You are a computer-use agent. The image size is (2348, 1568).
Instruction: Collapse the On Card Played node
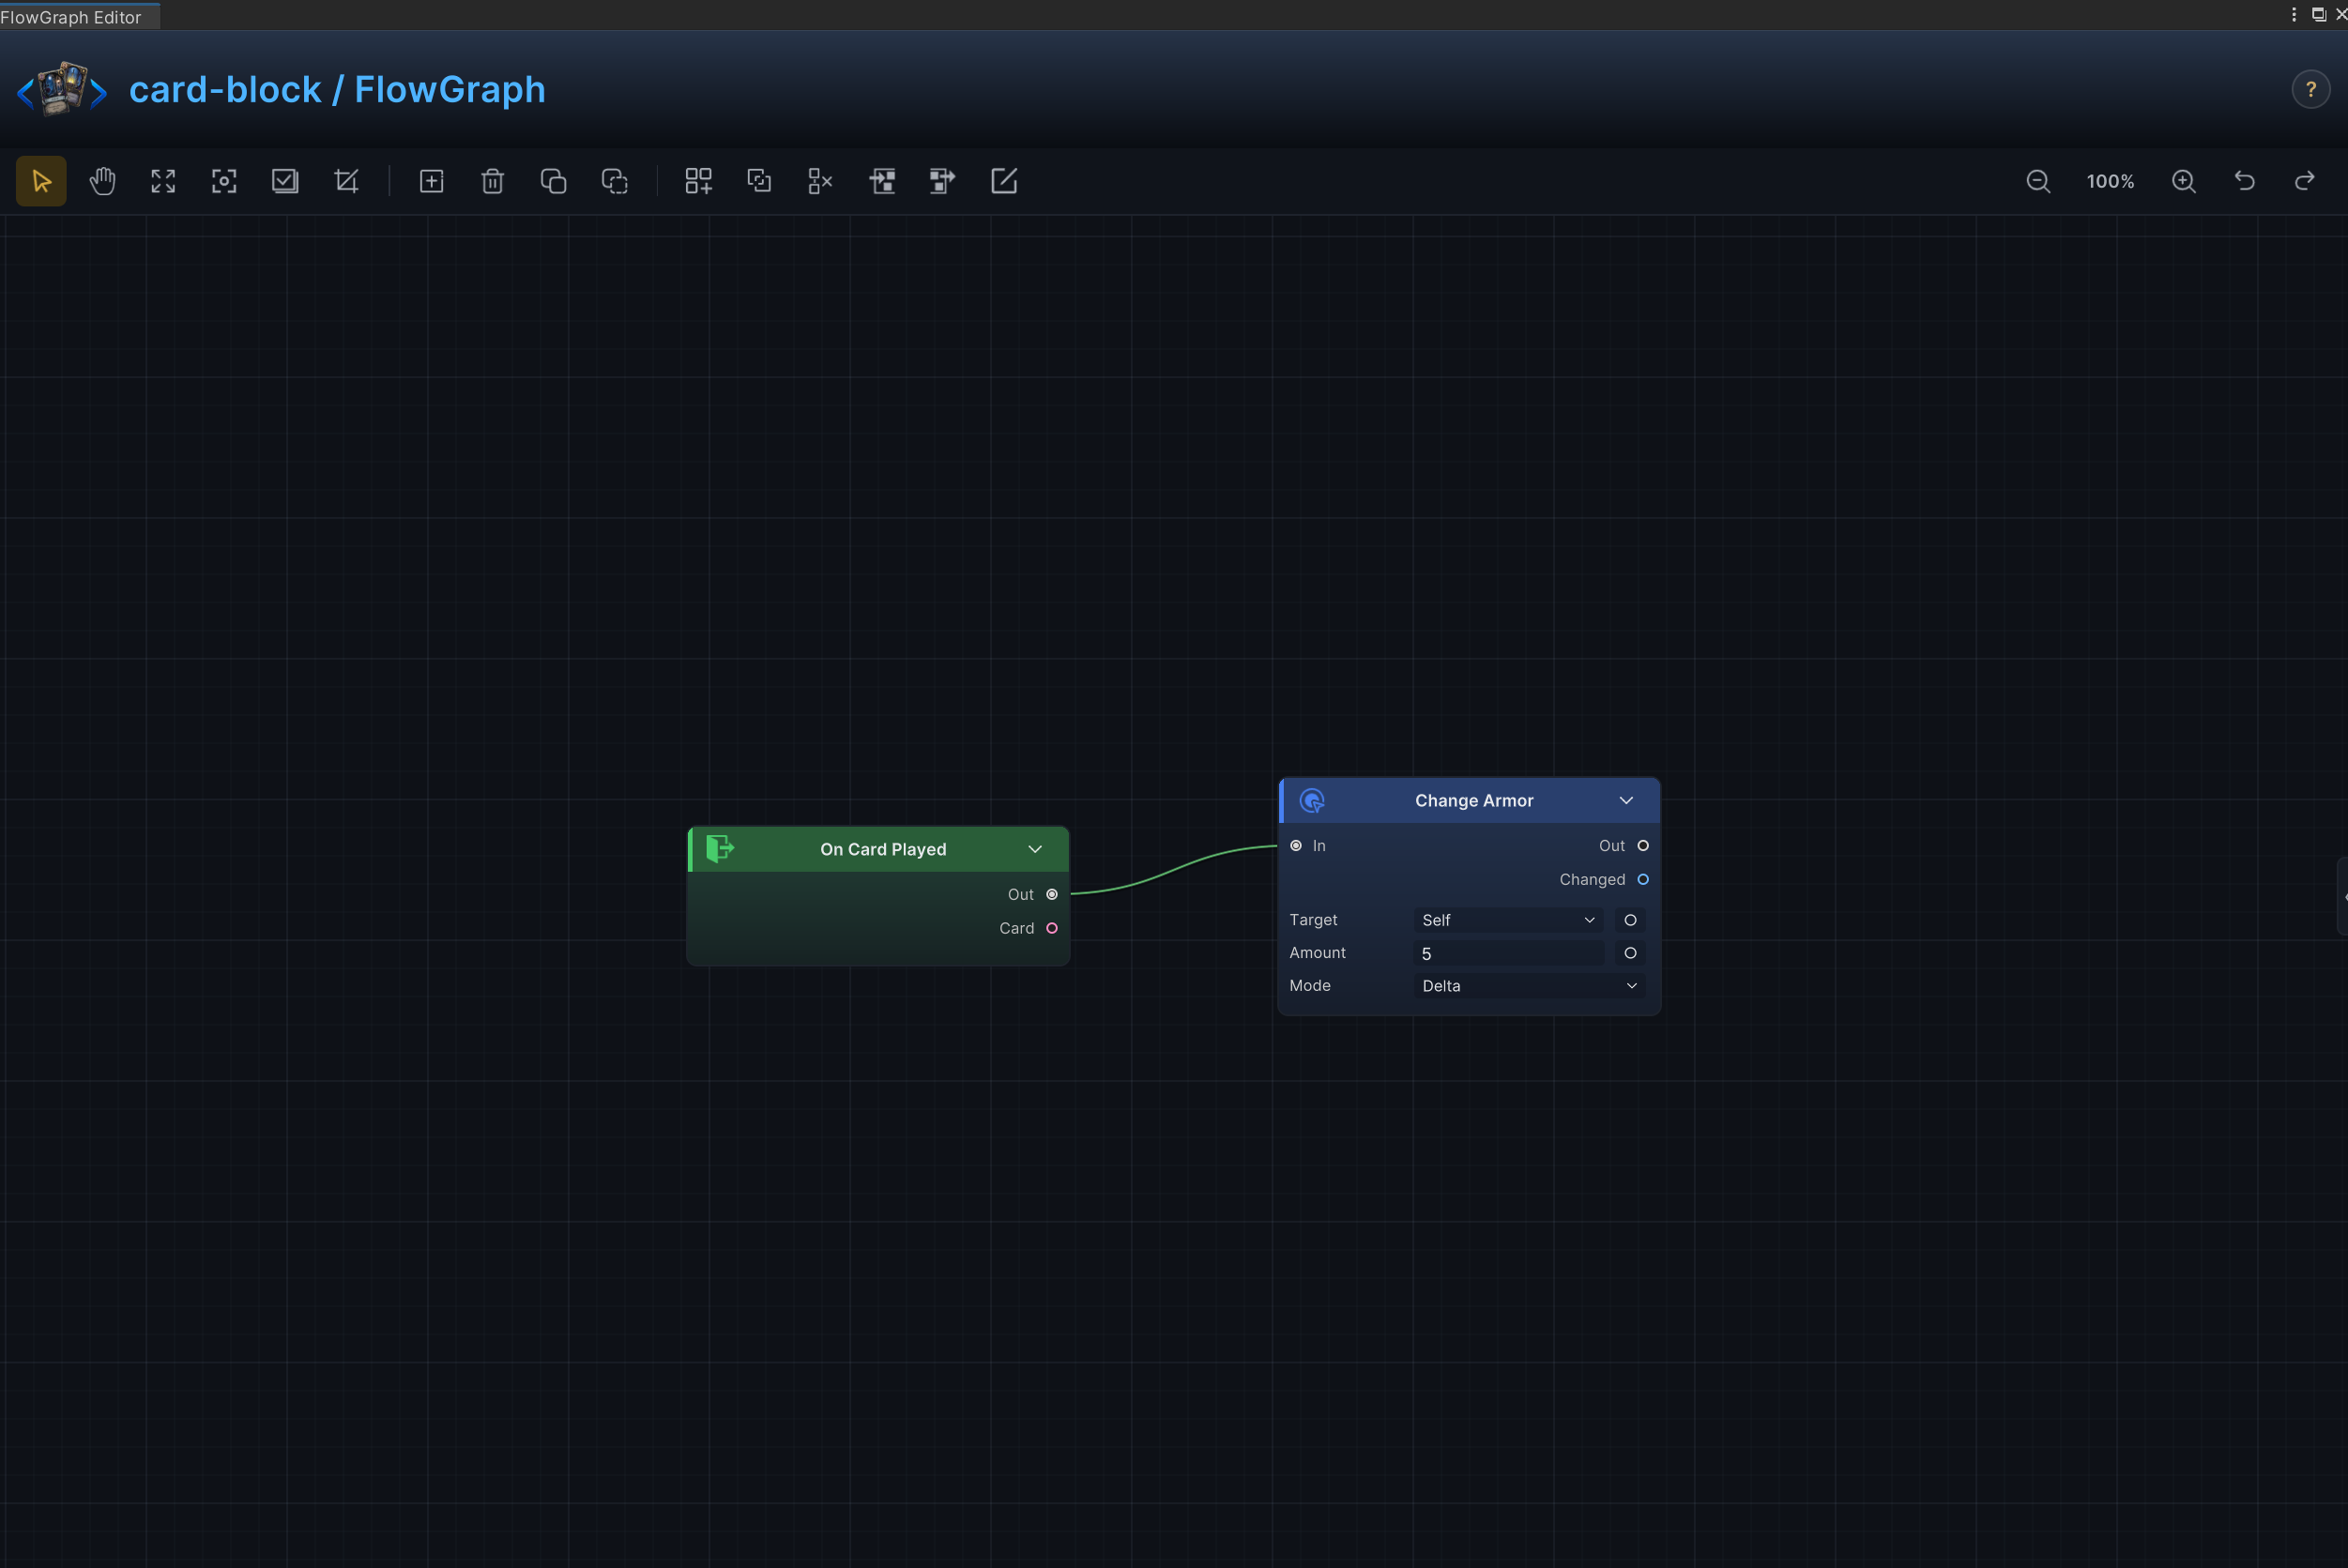tap(1035, 849)
